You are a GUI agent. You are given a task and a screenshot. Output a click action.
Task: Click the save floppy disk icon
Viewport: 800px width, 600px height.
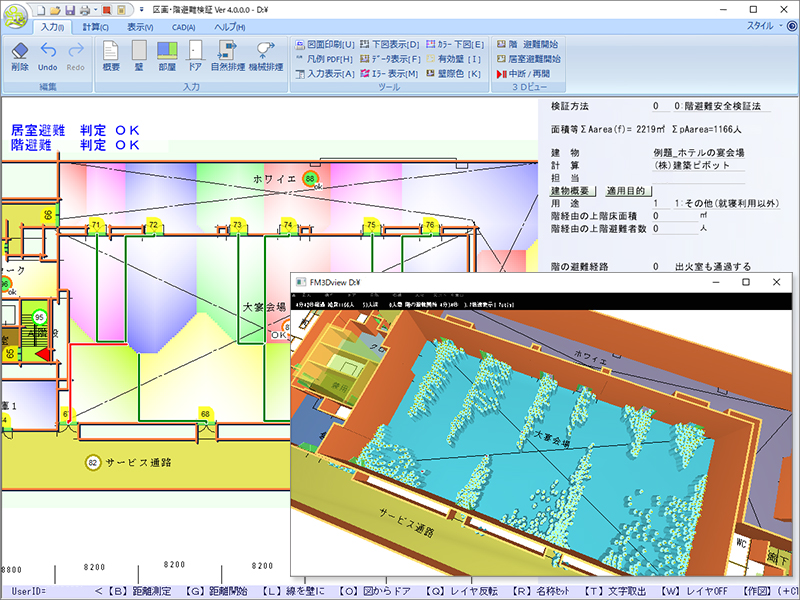pos(81,8)
